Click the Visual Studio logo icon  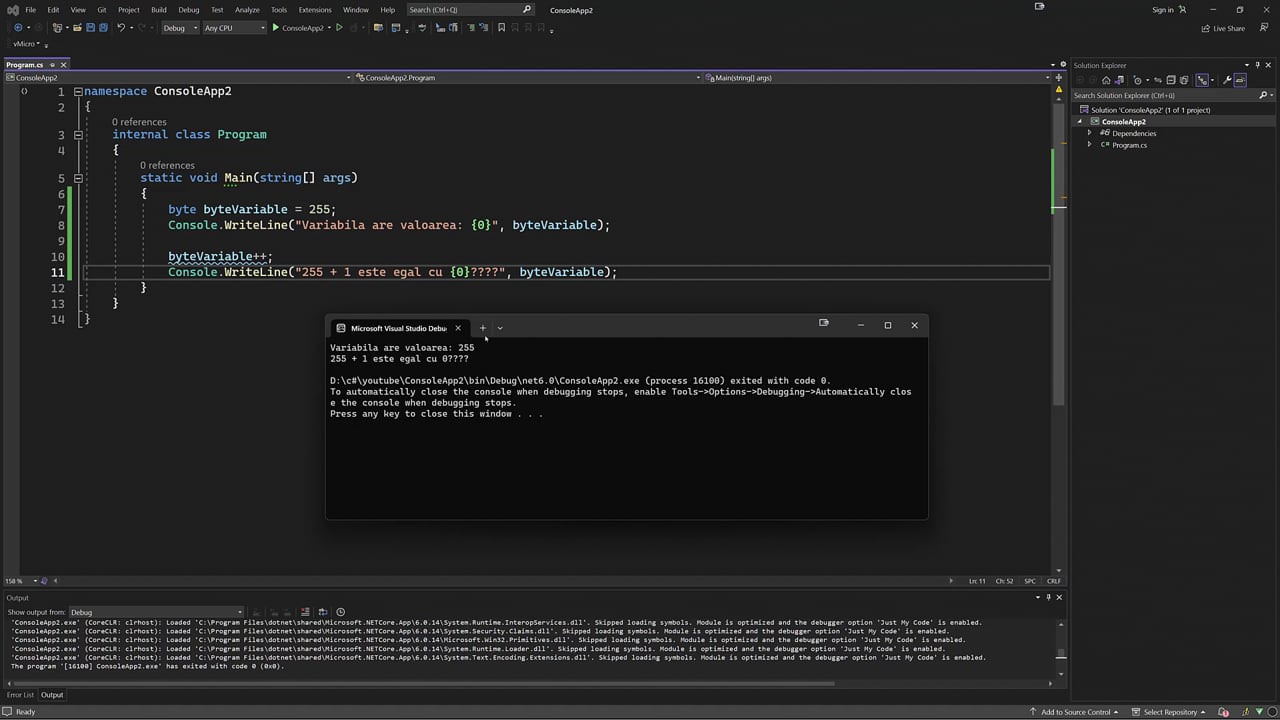click(x=13, y=10)
